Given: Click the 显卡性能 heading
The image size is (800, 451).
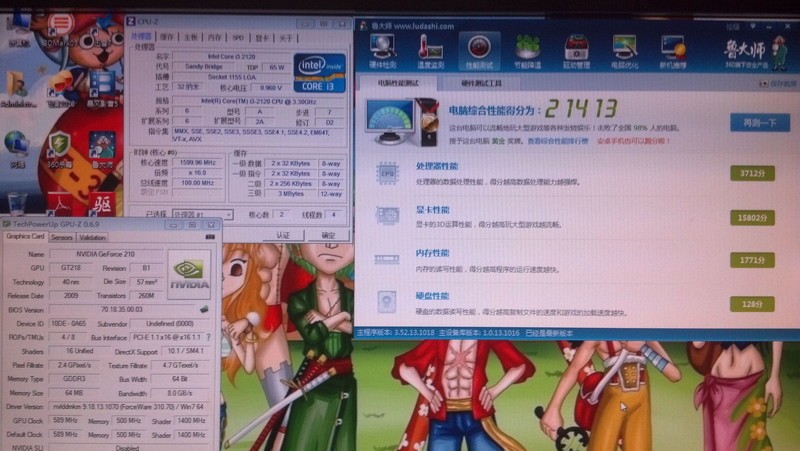Looking at the screenshot, I should [433, 210].
